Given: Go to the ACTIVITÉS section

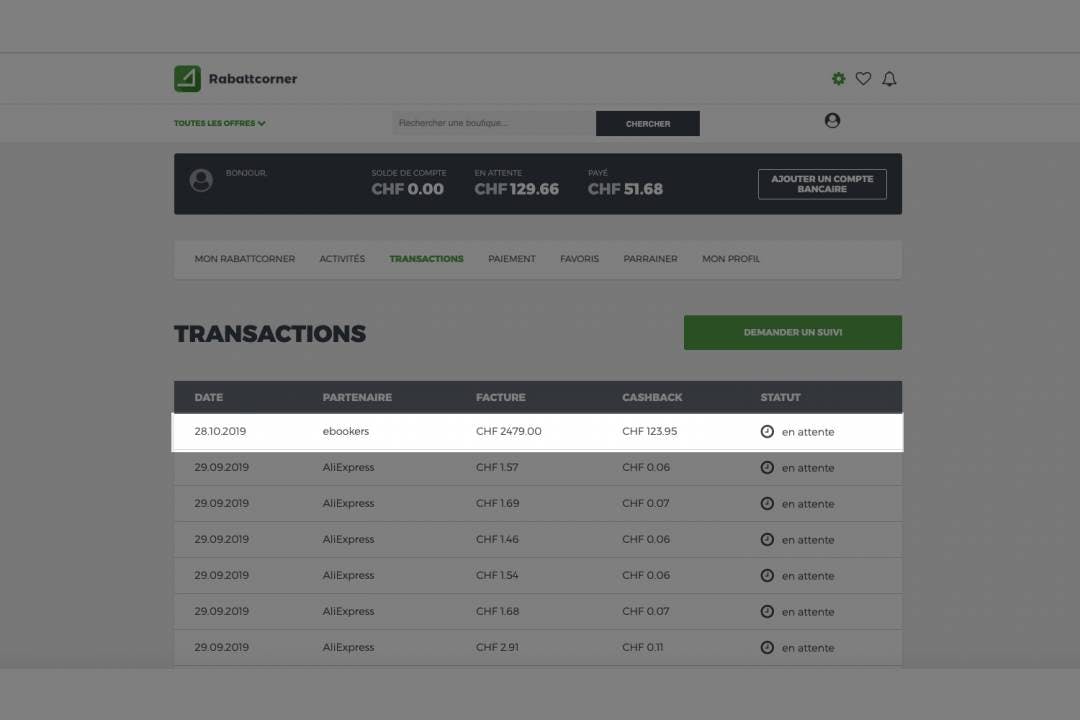Looking at the screenshot, I should coord(342,258).
